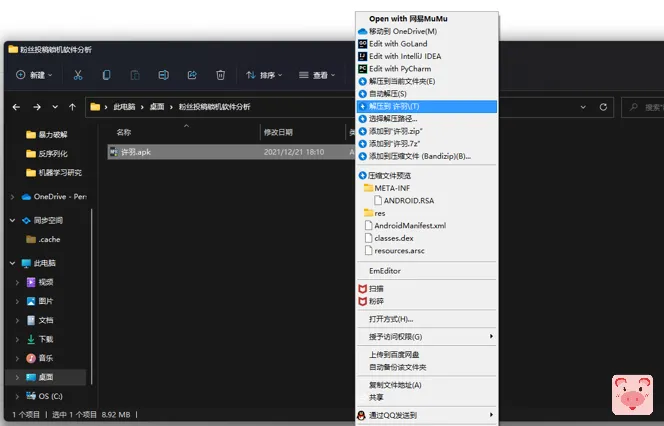
Task: Select 桌面 in the sidebar
Action: pos(46,377)
